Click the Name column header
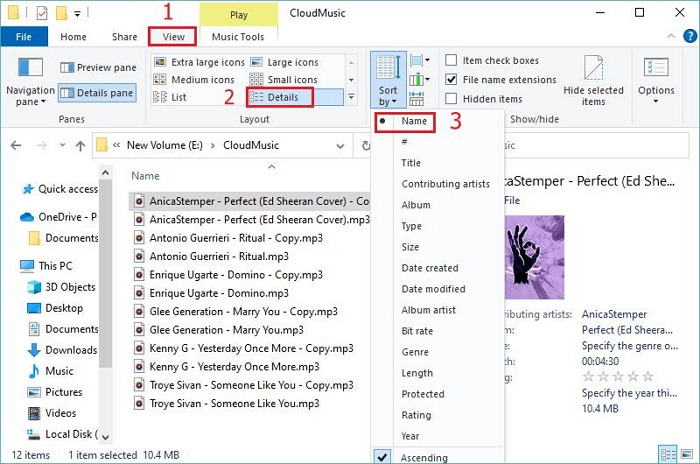The height and width of the screenshot is (464, 700). tap(145, 176)
